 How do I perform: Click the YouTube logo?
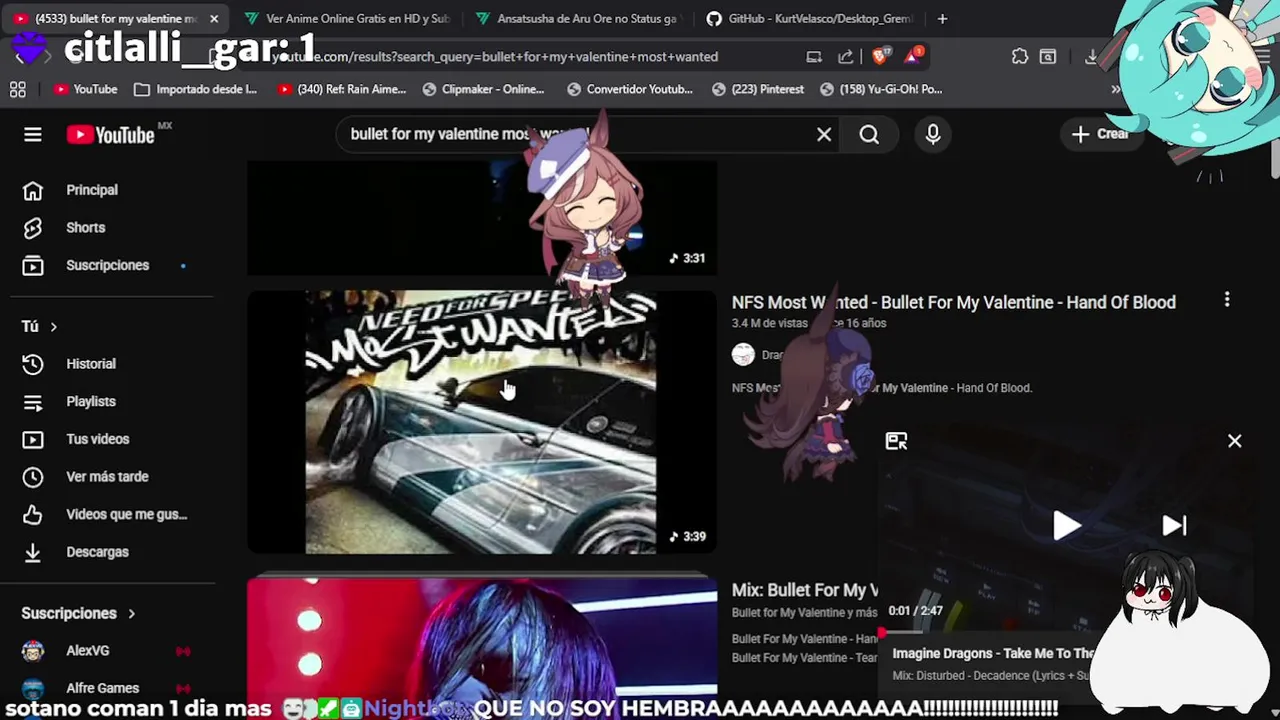110,135
